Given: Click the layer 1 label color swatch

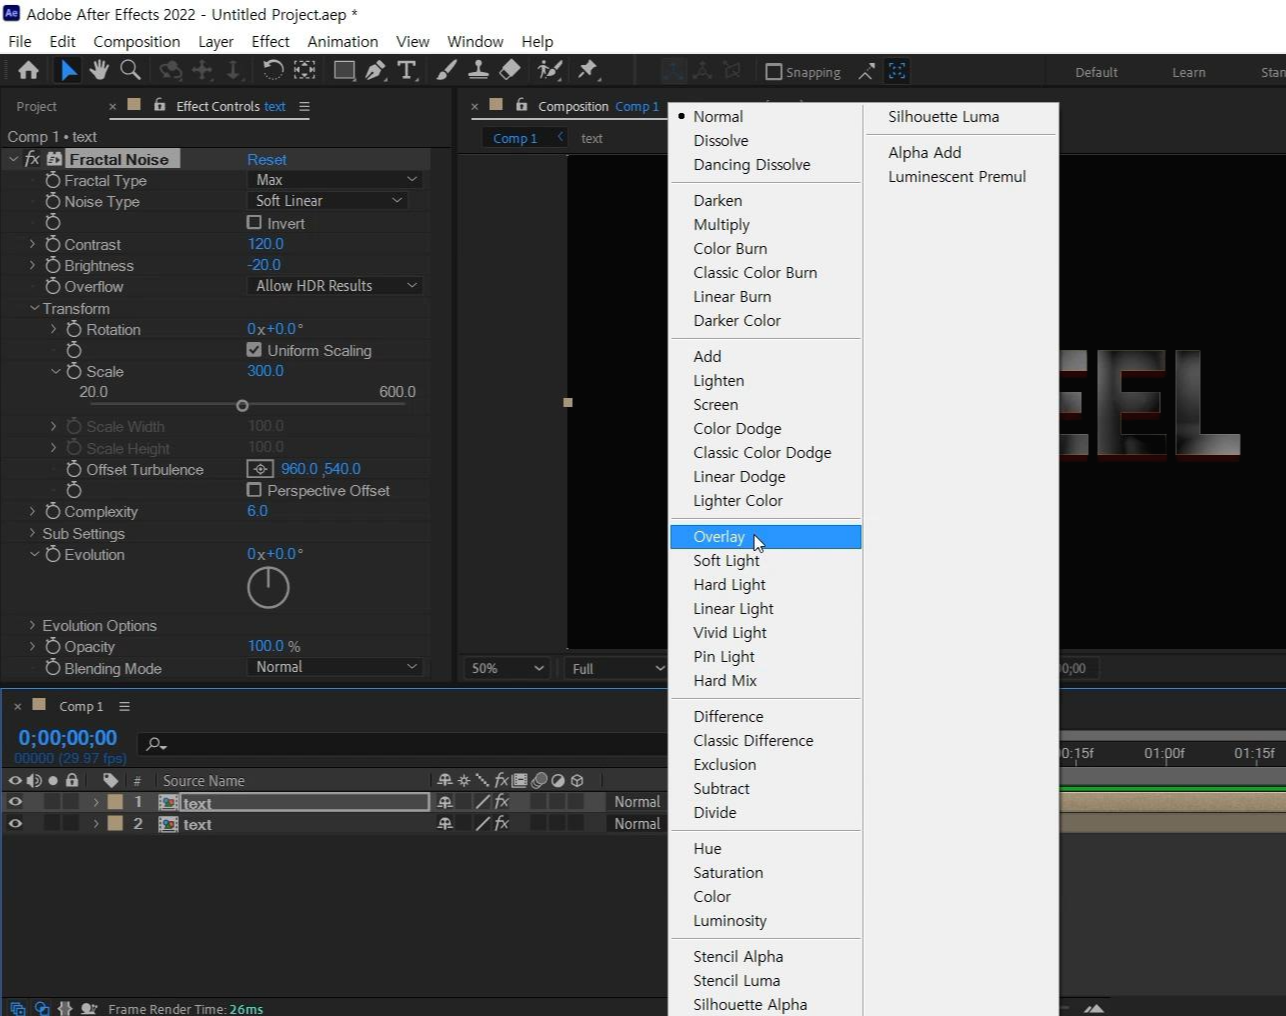Looking at the screenshot, I should 115,802.
